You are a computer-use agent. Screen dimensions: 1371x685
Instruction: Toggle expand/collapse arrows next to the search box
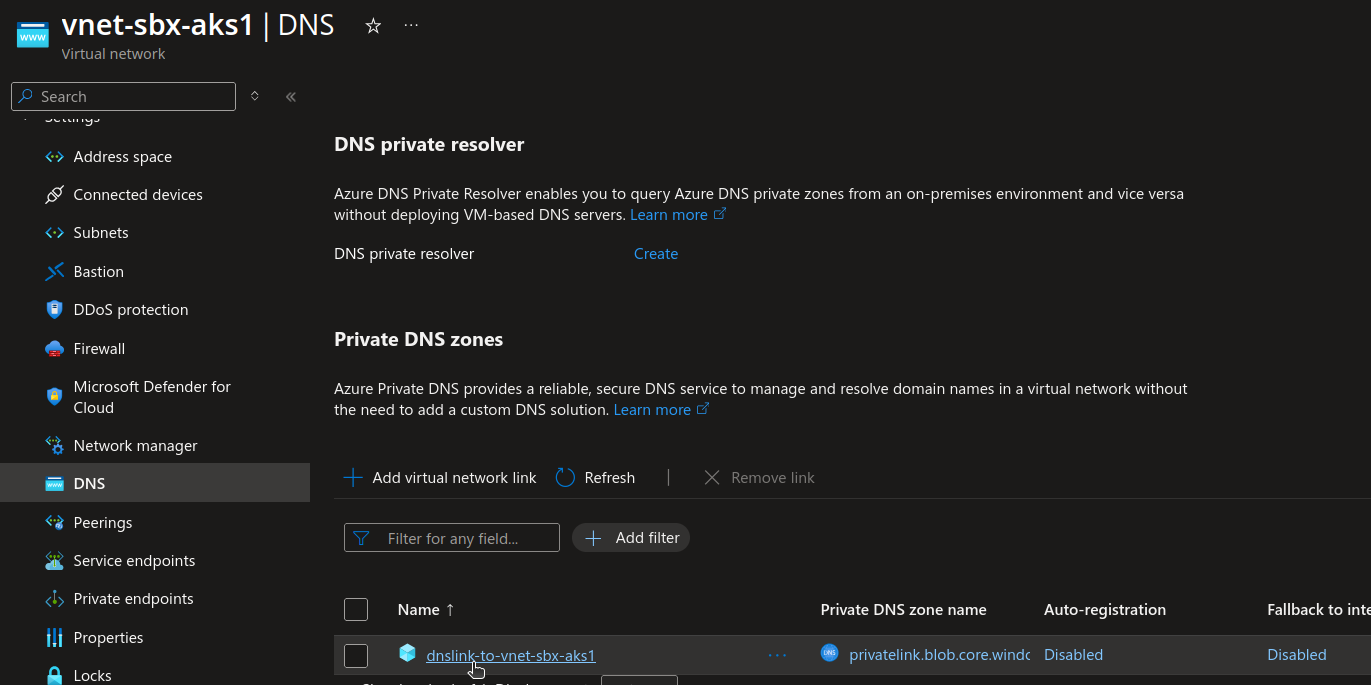(x=255, y=96)
